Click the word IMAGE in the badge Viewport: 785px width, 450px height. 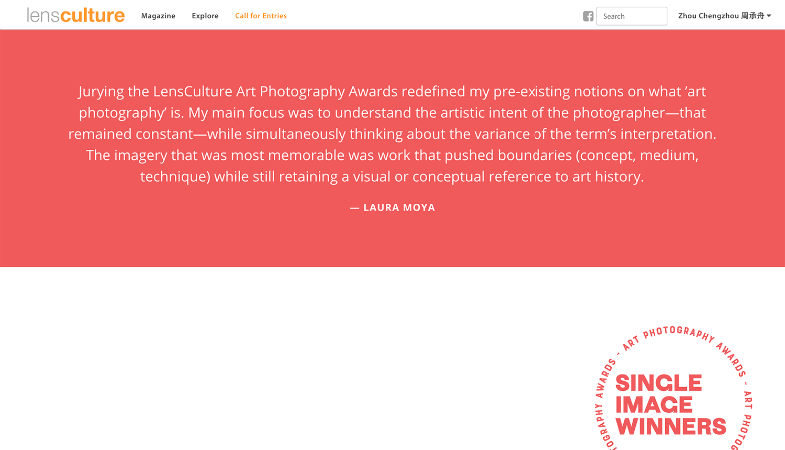click(654, 405)
